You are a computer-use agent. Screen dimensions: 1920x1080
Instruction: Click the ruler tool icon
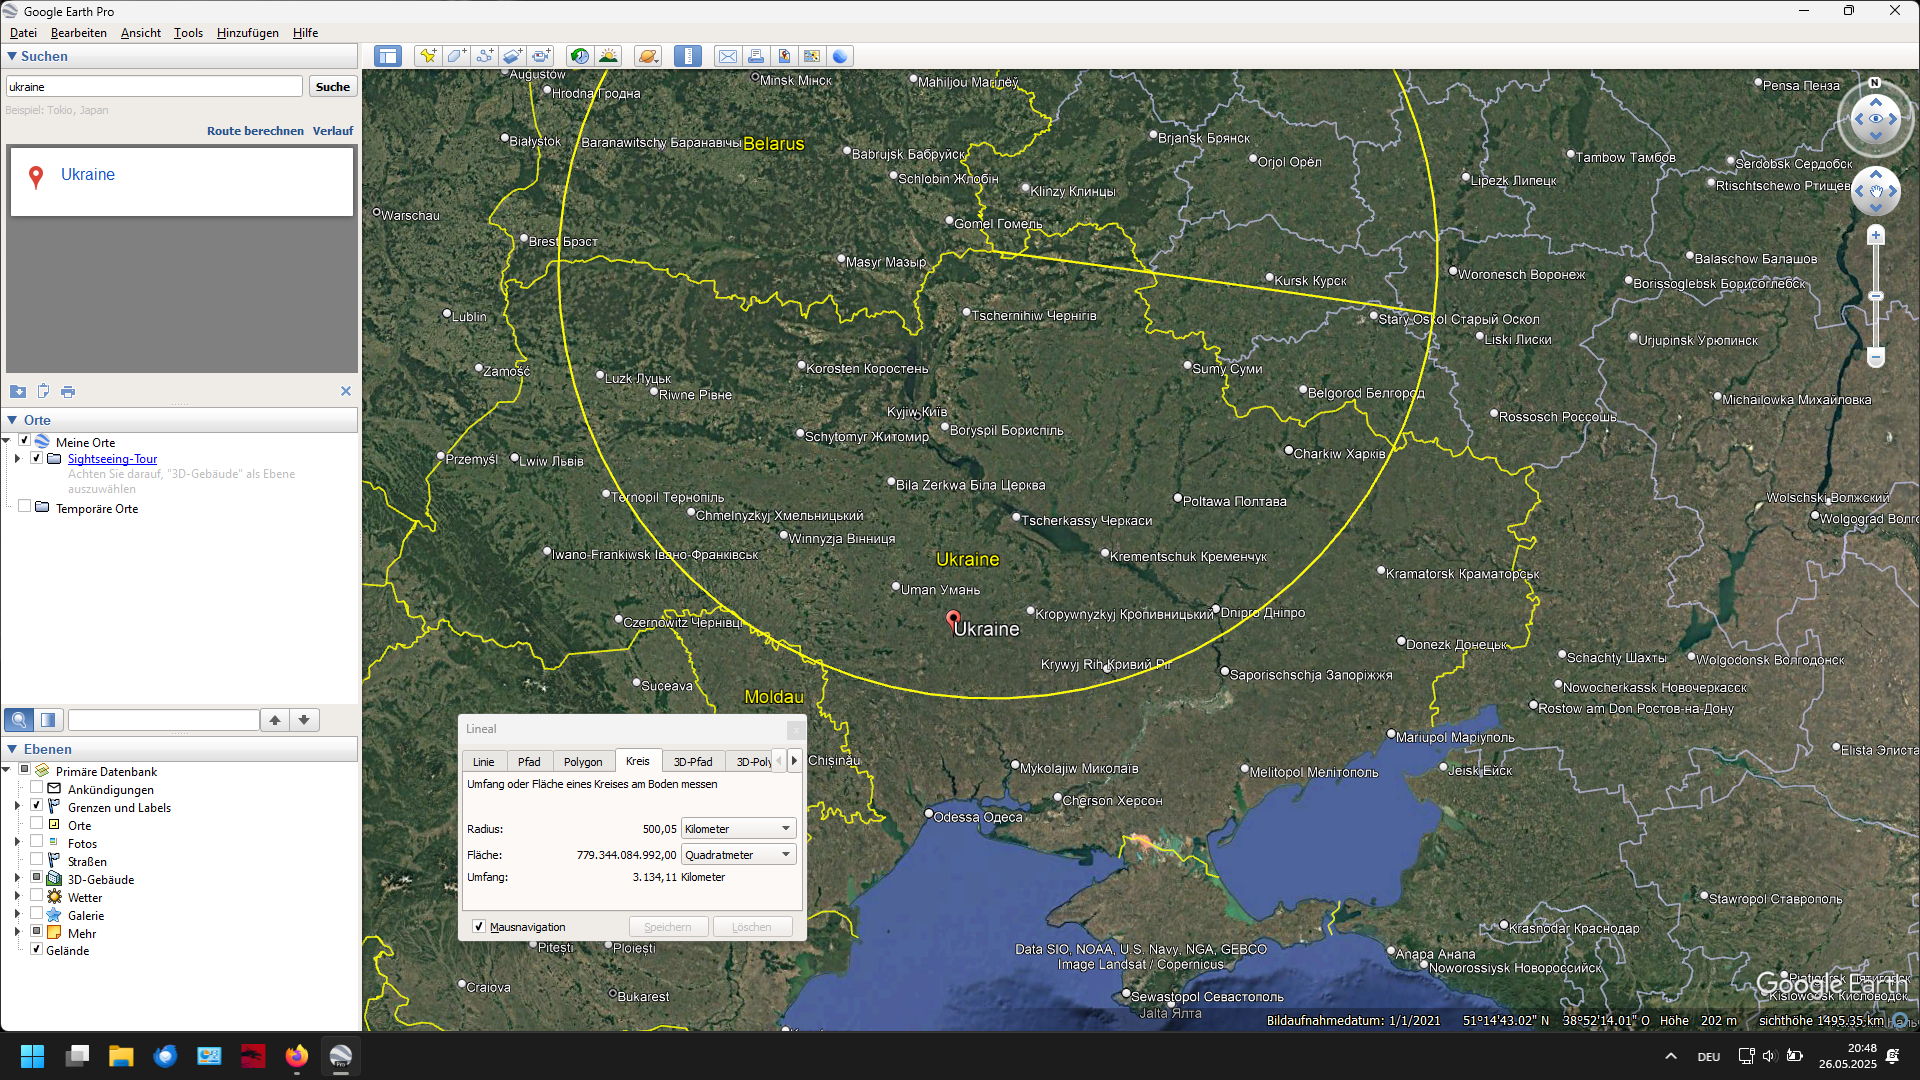tap(687, 56)
